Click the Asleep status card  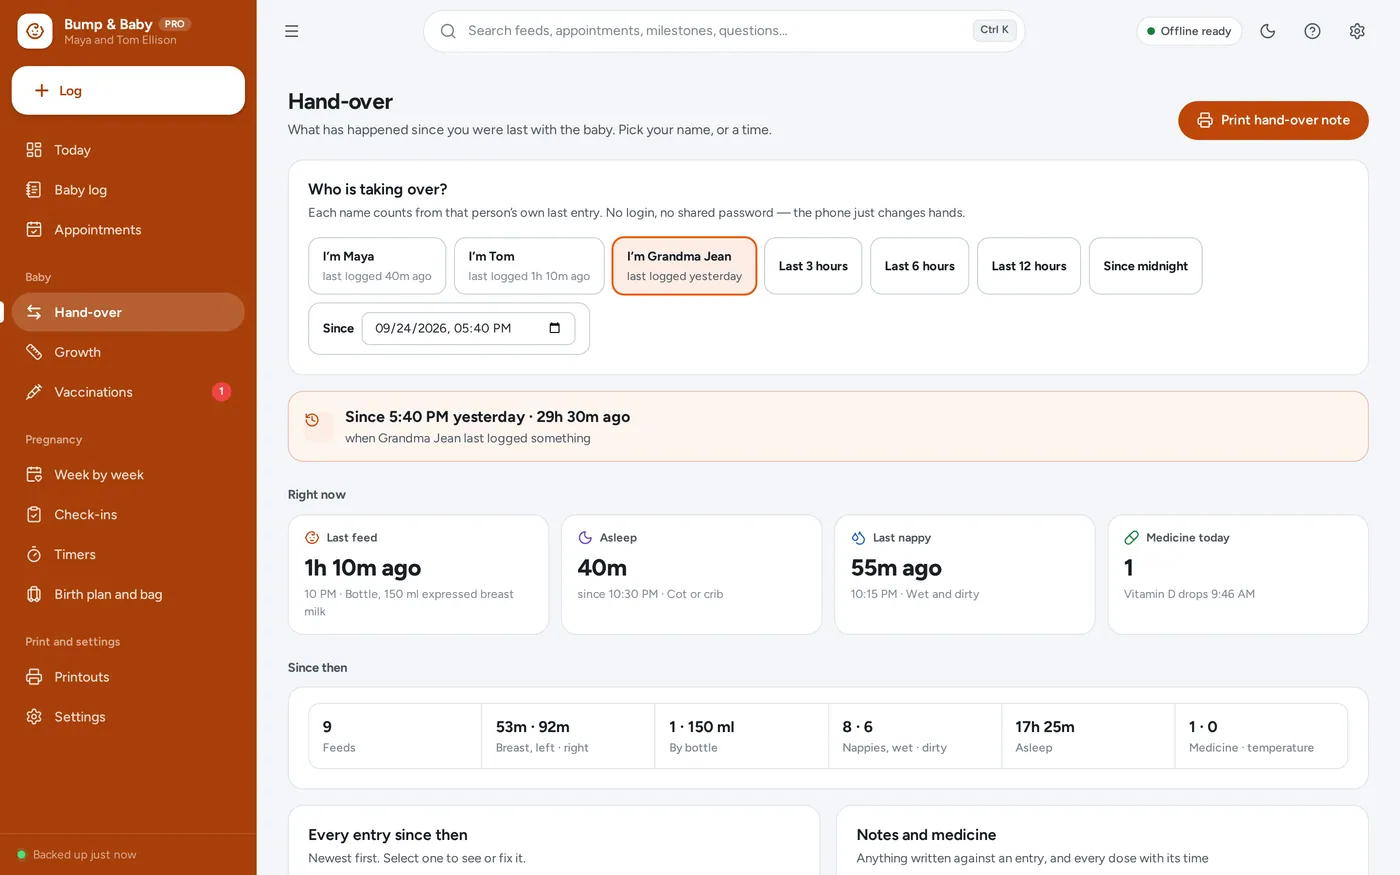691,574
